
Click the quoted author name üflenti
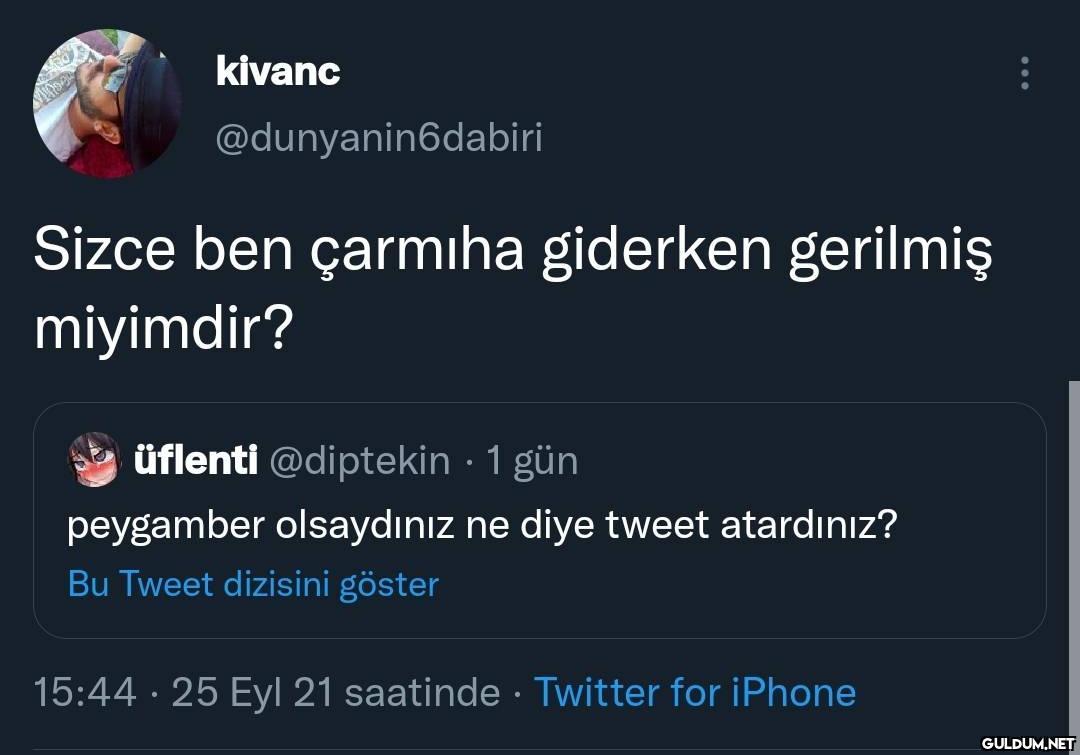195,461
